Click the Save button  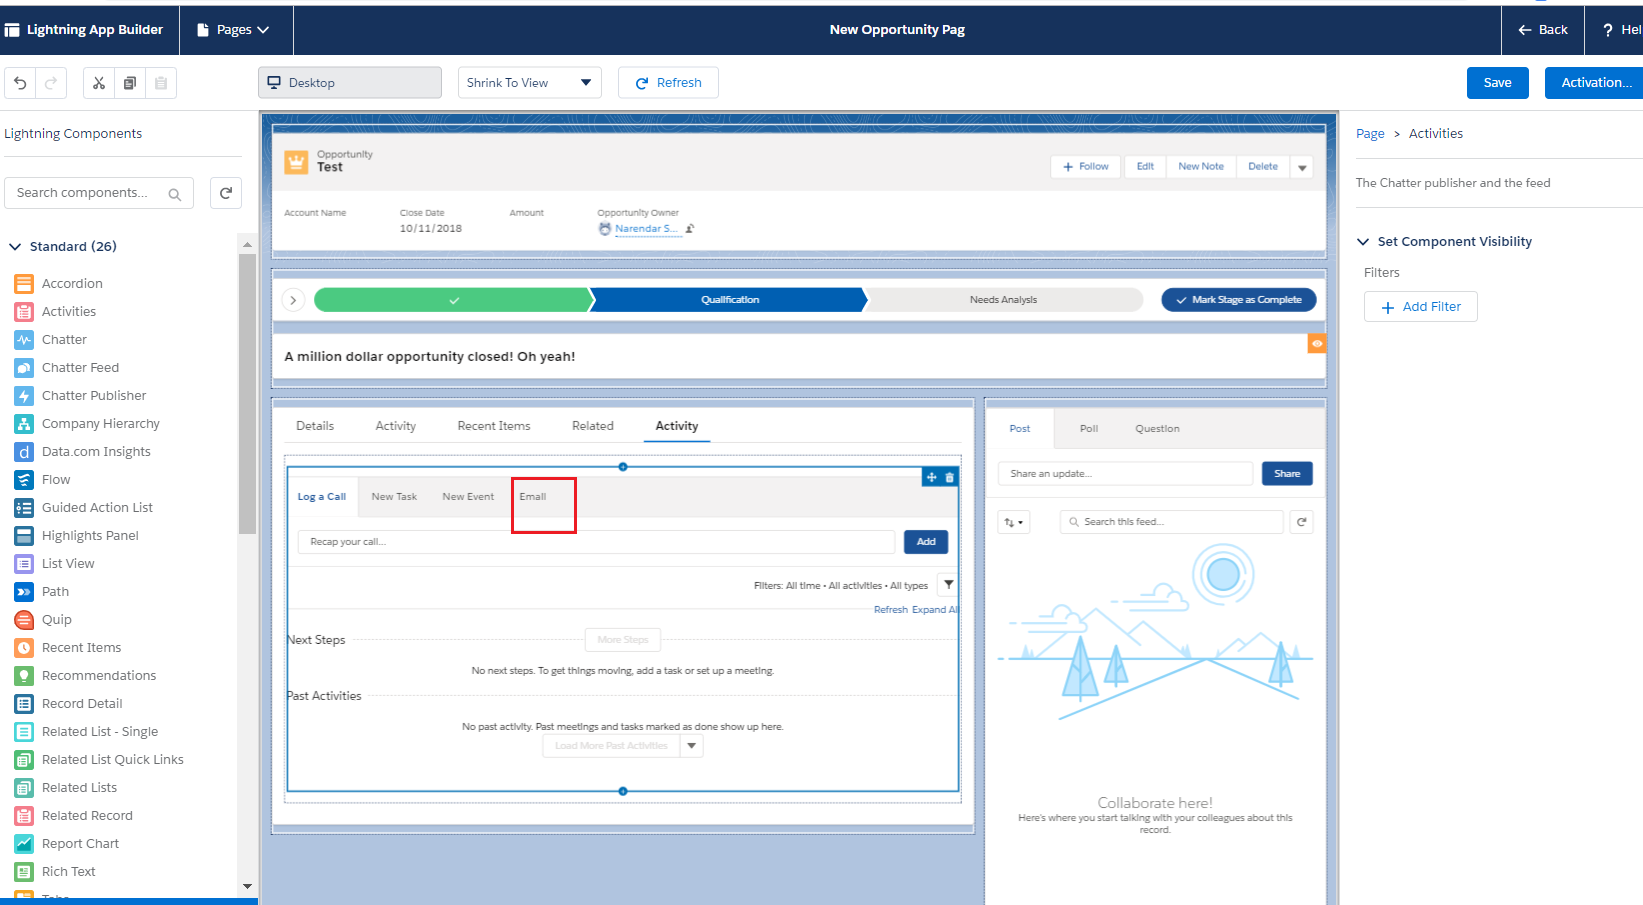[1497, 83]
